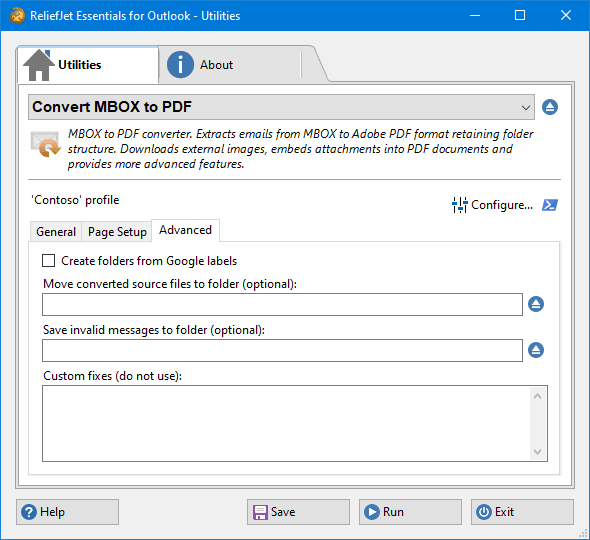Image resolution: width=590 pixels, height=540 pixels.
Task: Click the eject icon beside the utility dropdown
Action: tap(550, 107)
